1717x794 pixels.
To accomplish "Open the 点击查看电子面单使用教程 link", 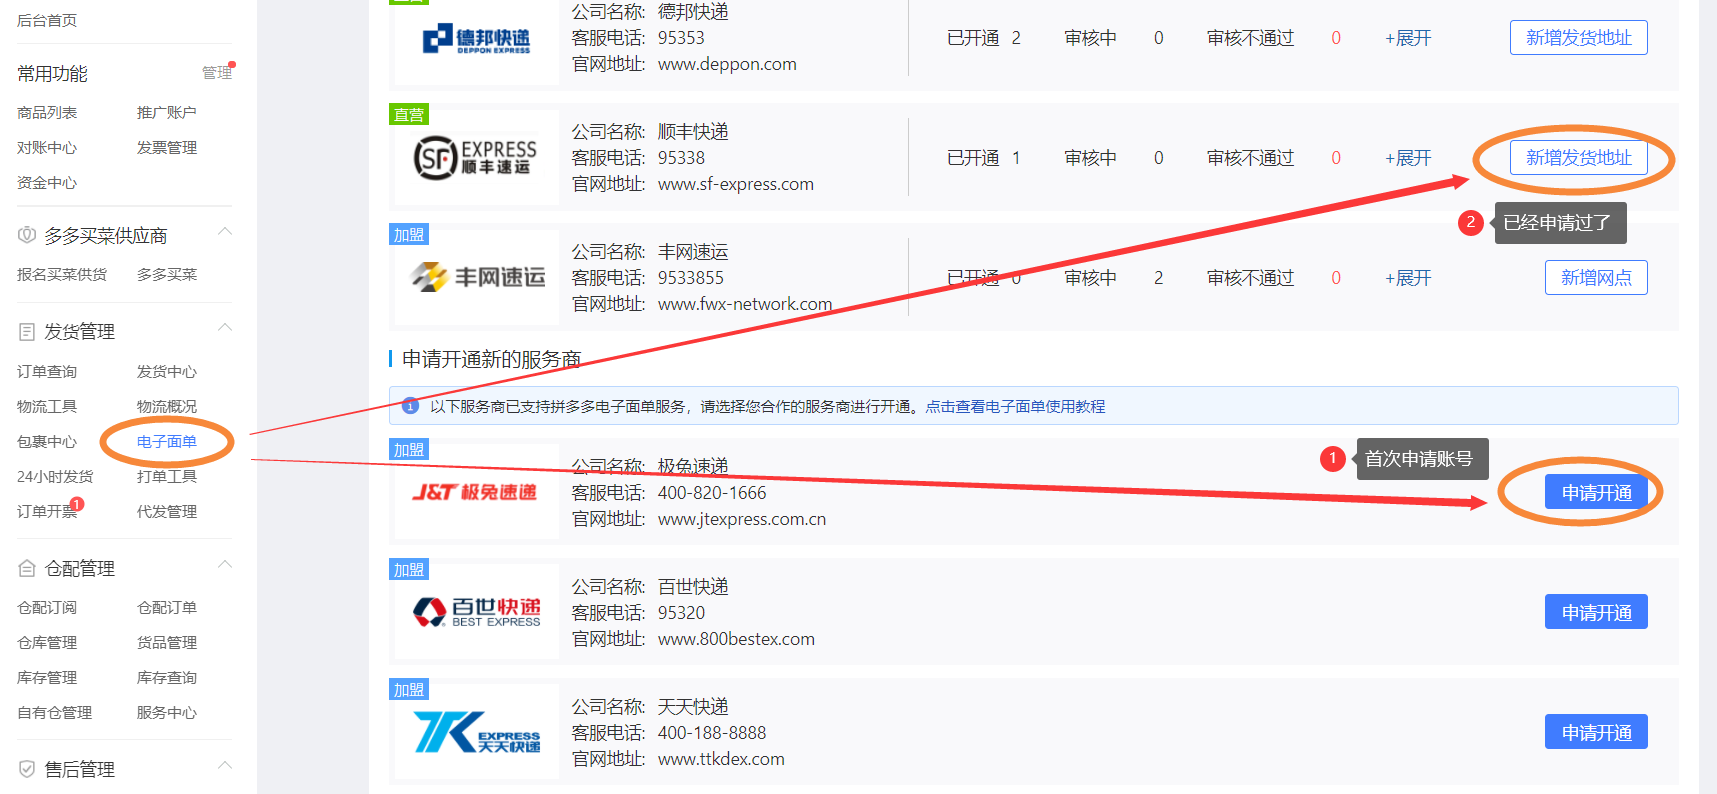I will tap(1015, 407).
